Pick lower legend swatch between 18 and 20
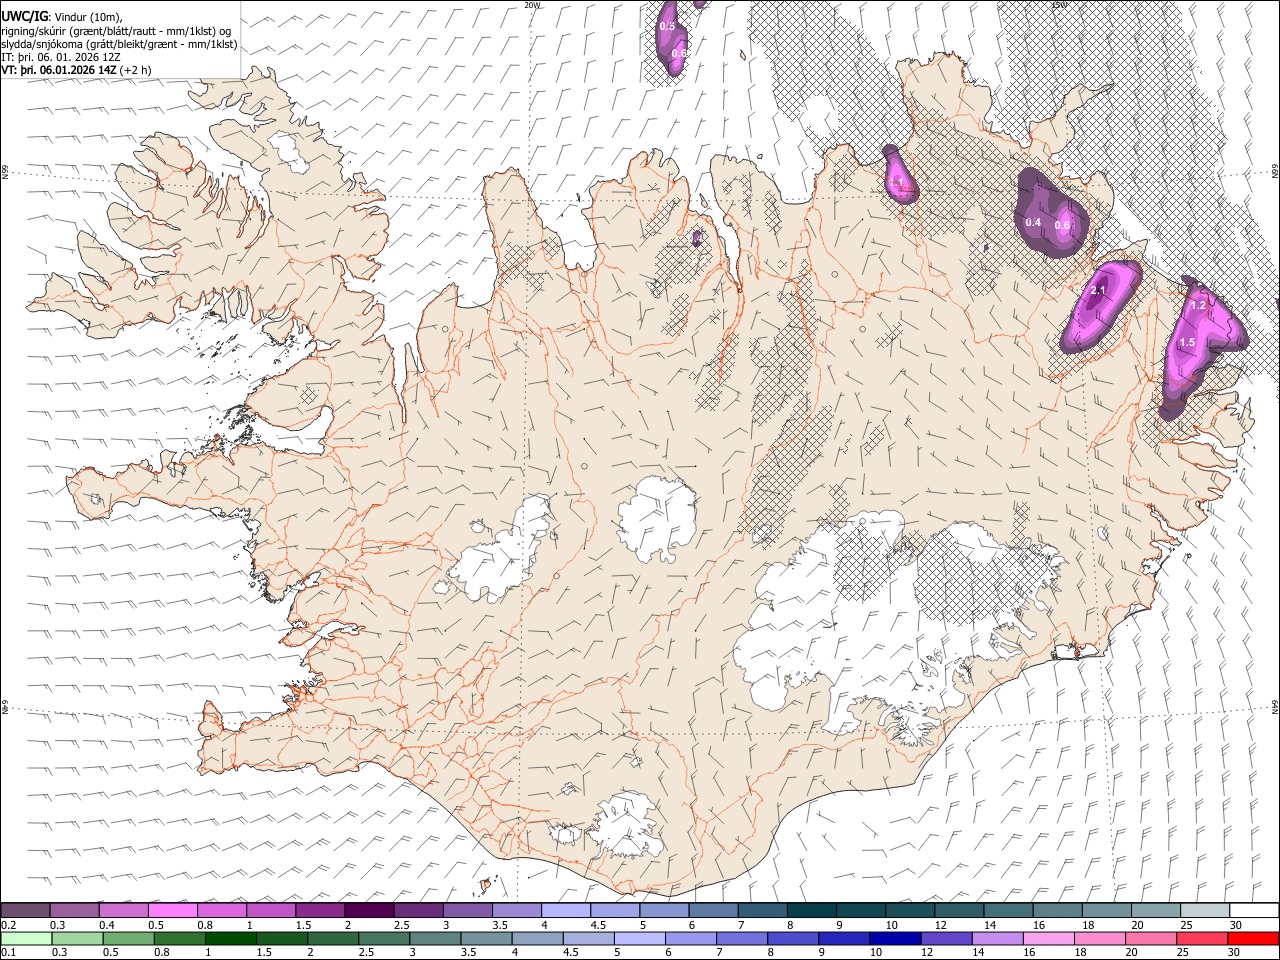This screenshot has width=1280, height=960. tap(1099, 938)
